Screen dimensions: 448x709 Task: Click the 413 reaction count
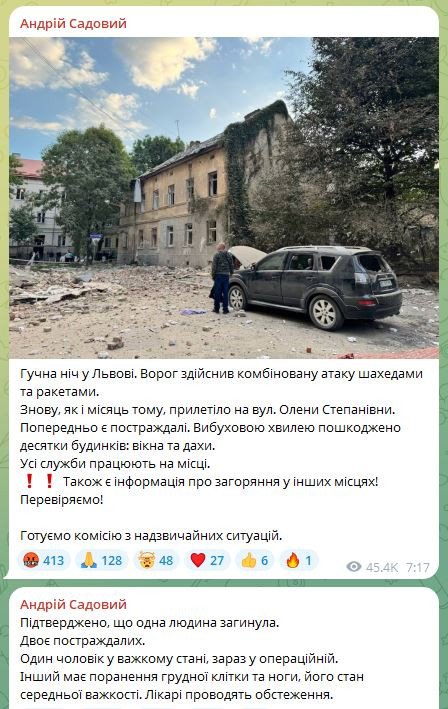point(53,561)
